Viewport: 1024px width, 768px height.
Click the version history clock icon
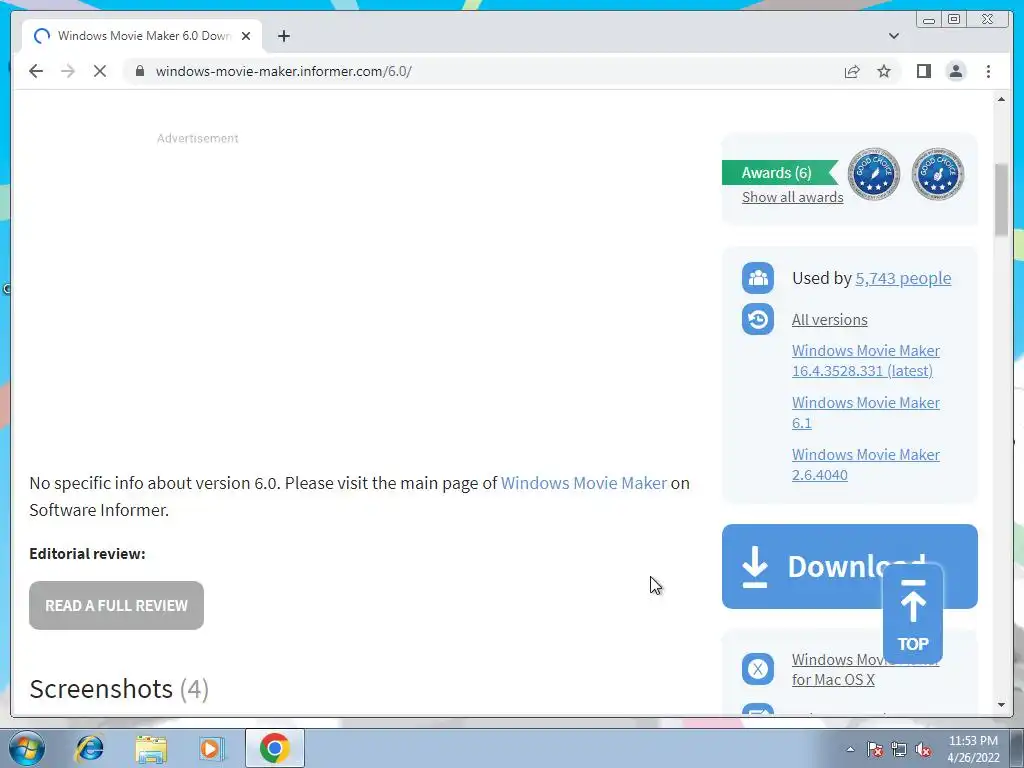(x=758, y=319)
